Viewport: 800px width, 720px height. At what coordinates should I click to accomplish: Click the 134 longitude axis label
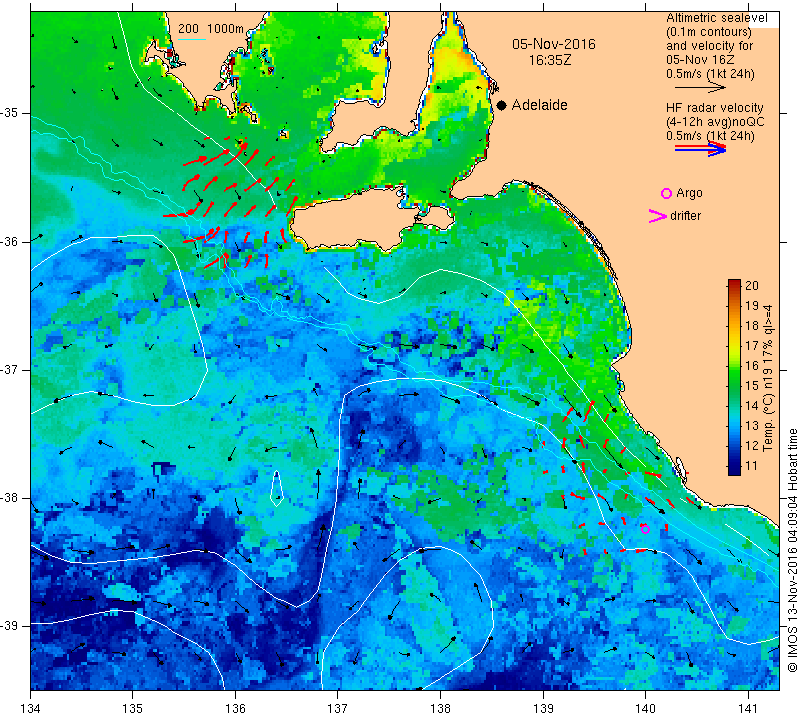tap(31, 708)
